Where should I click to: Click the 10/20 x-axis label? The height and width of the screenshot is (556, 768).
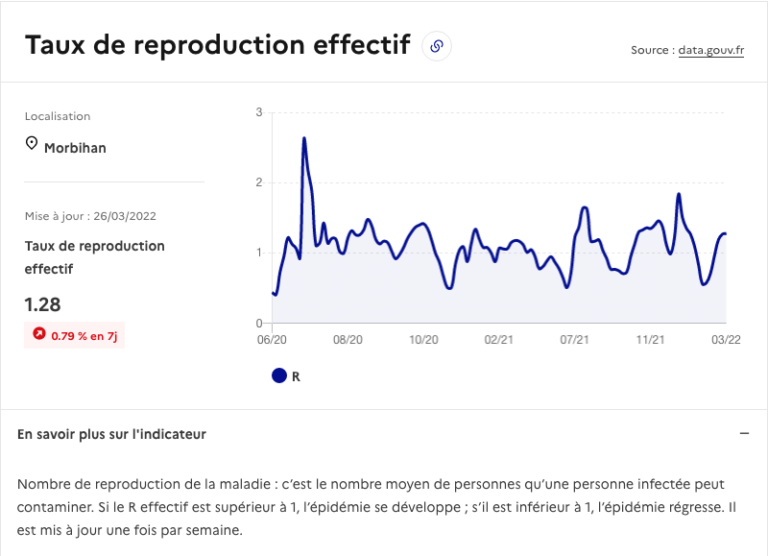[424, 339]
